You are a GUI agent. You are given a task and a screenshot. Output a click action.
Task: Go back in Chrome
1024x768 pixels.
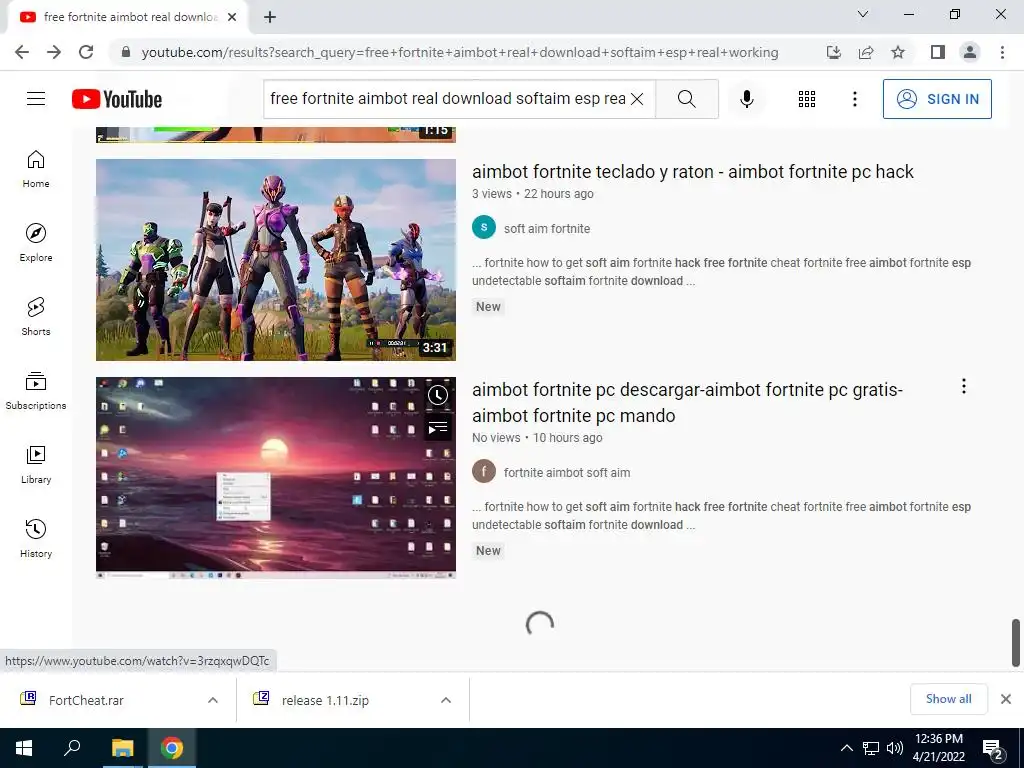[x=22, y=52]
